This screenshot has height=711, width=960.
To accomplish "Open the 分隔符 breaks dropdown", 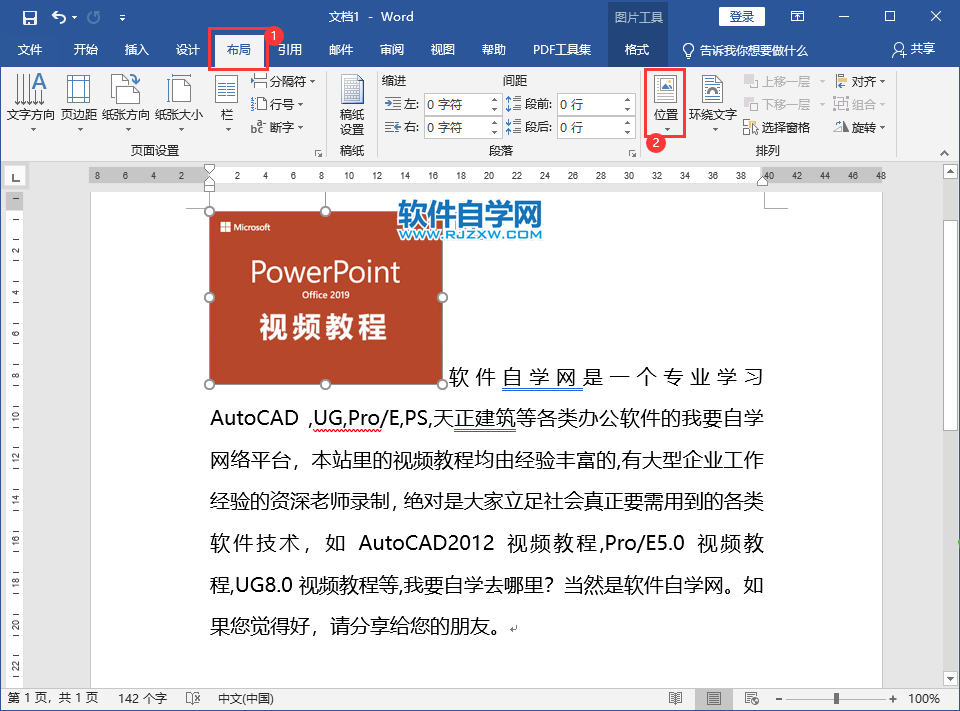I will [283, 81].
